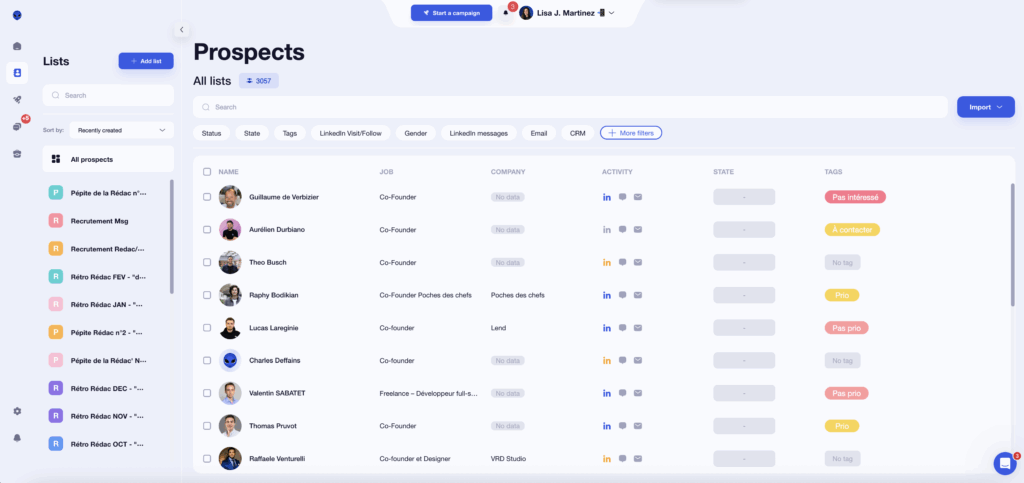Expand the Sort by Recently created dropdown

point(121,130)
